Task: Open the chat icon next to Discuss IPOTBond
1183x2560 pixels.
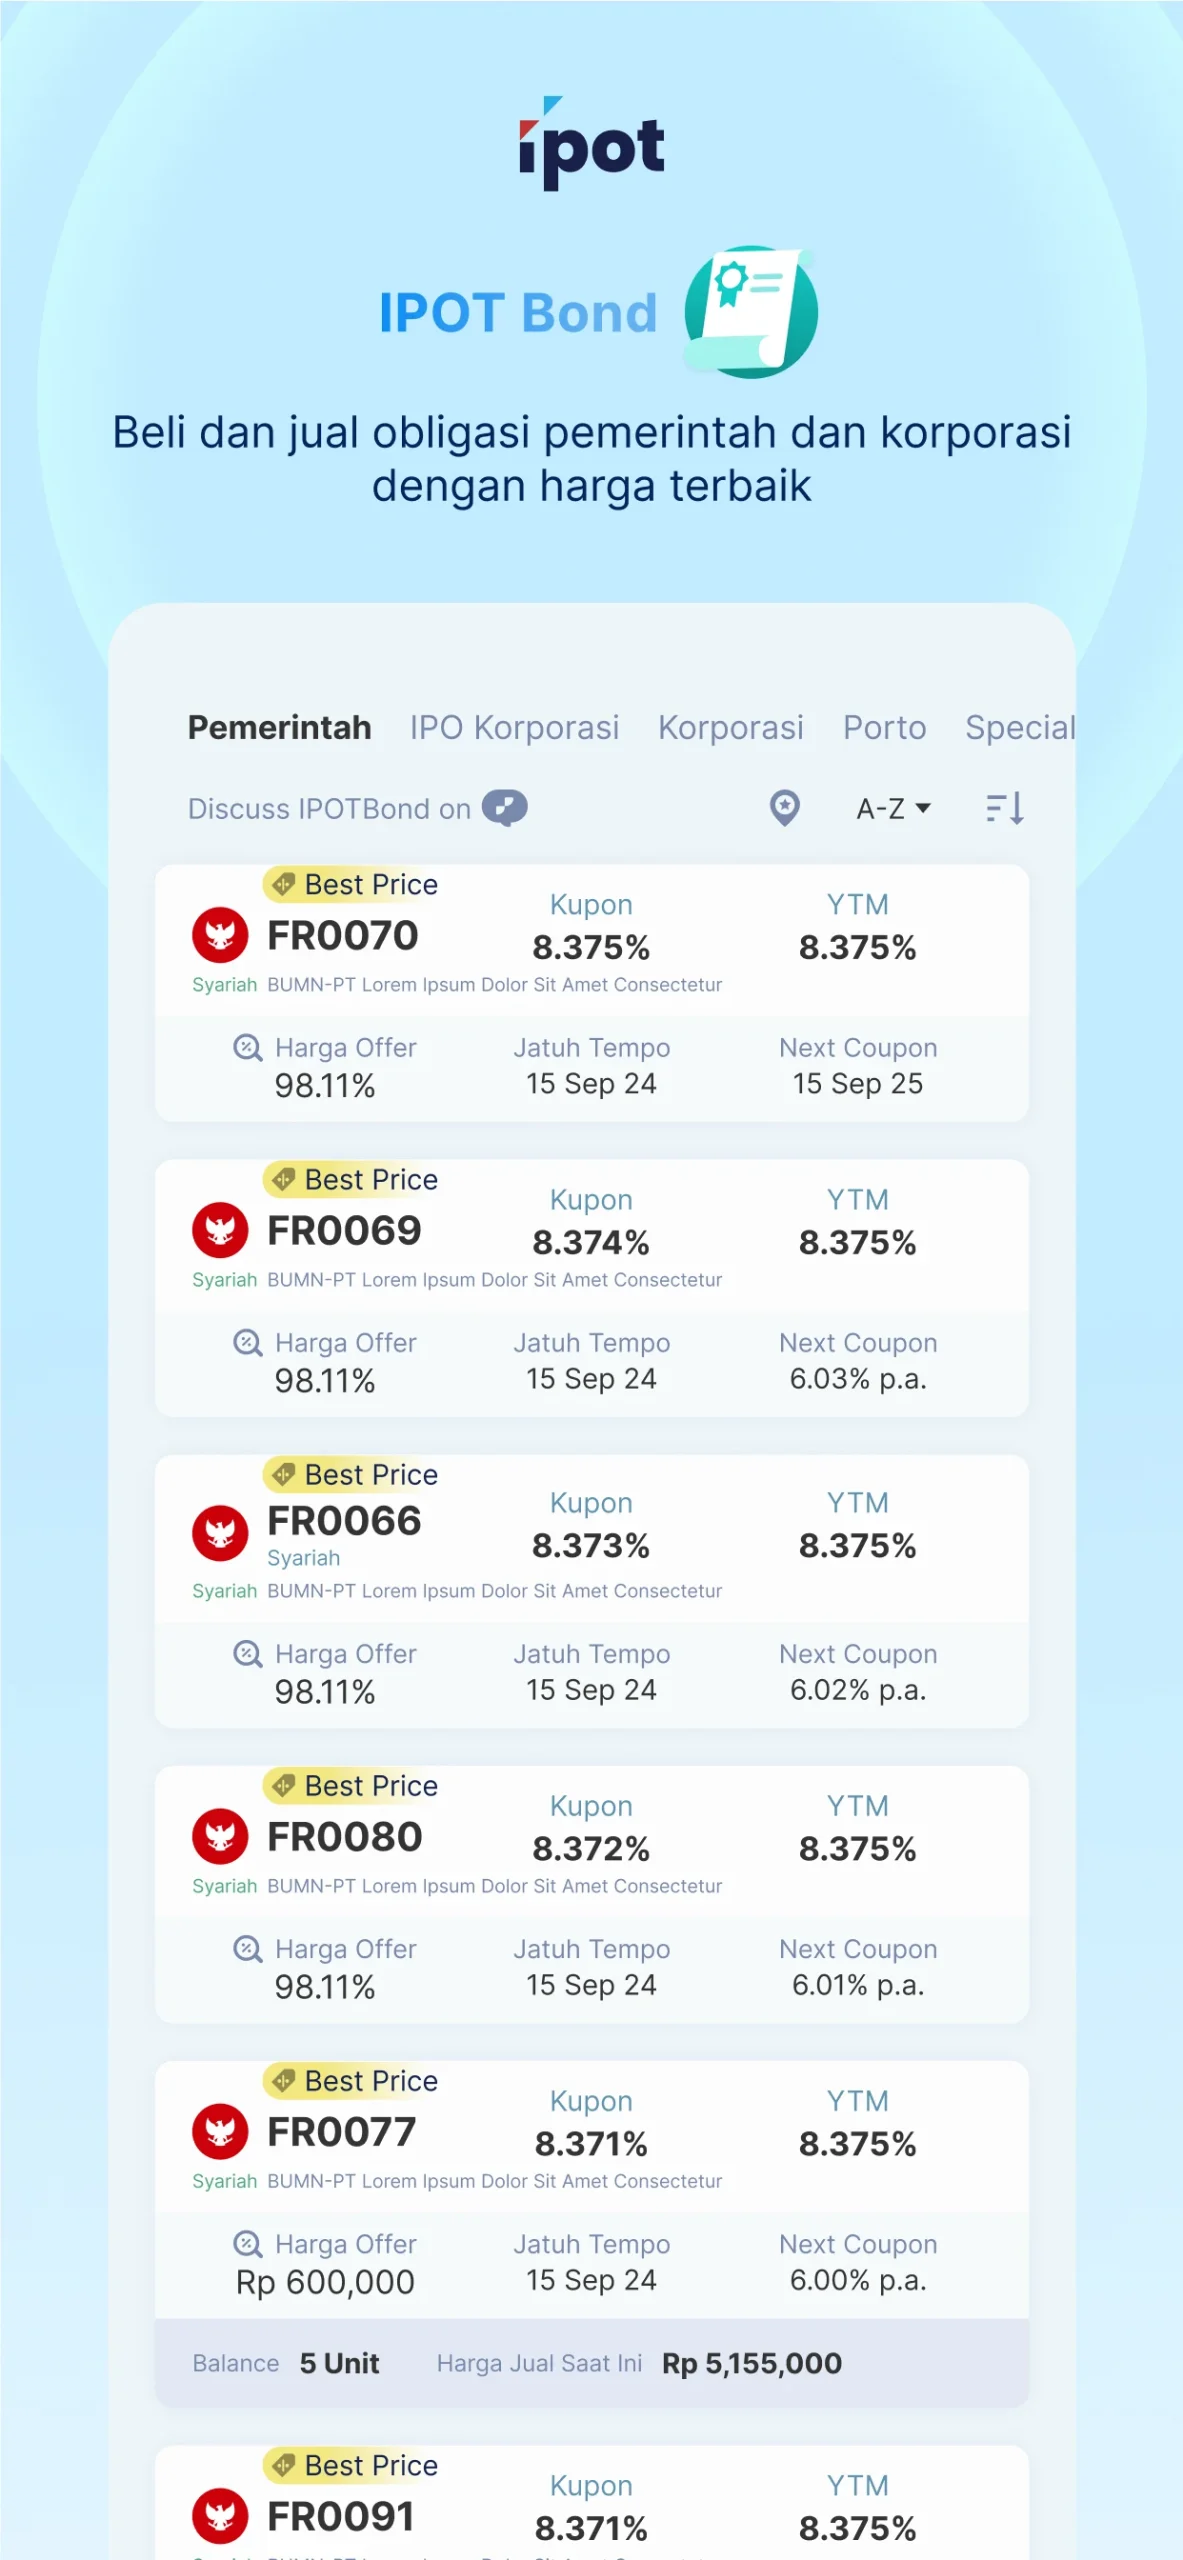Action: [x=506, y=808]
